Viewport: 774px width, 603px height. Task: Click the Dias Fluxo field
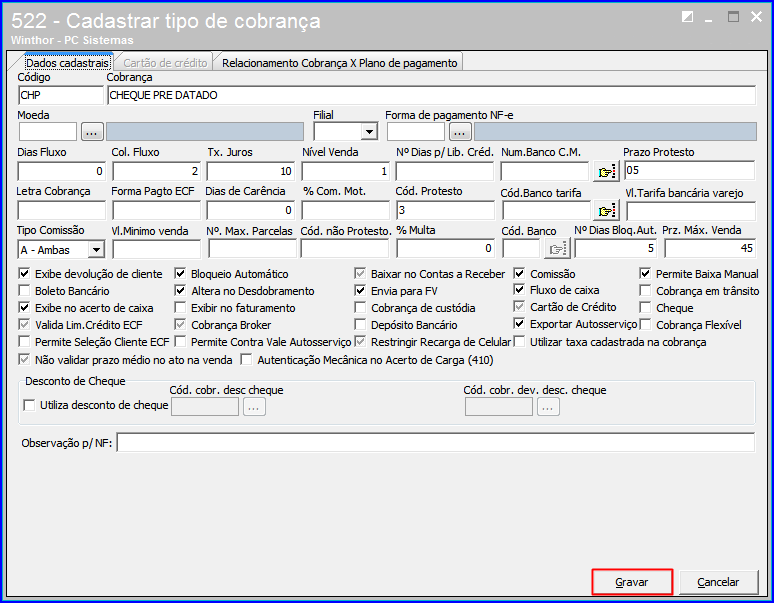61,171
